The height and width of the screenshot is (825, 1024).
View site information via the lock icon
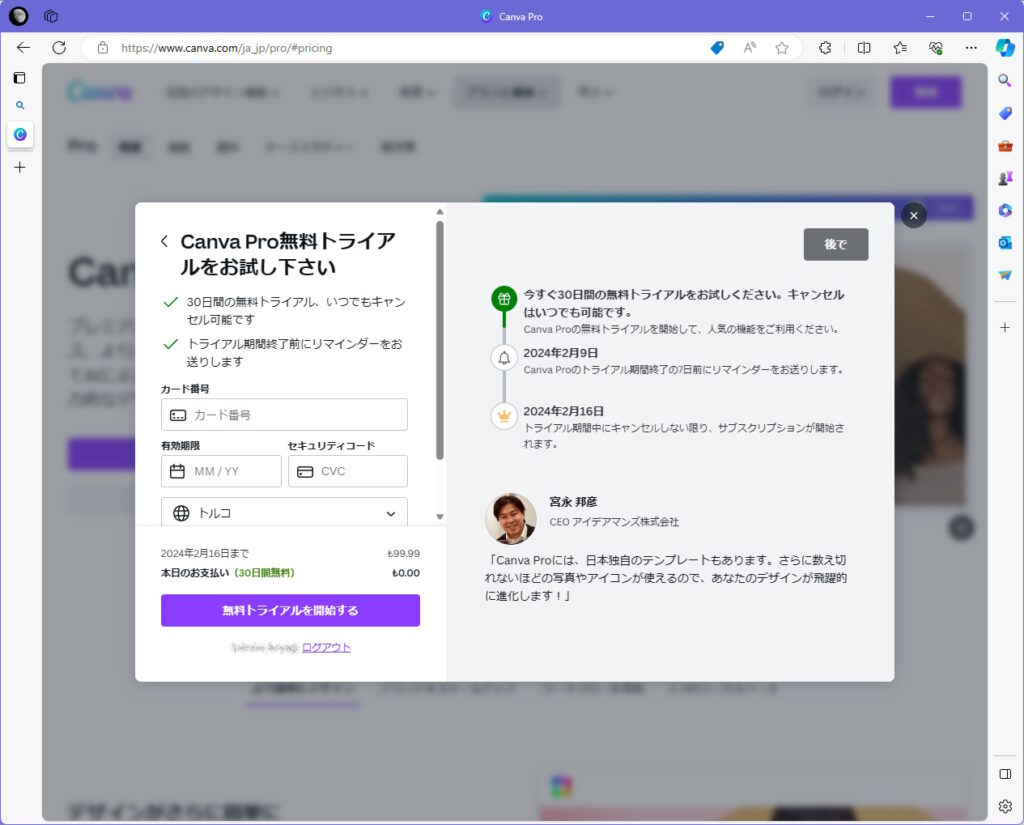click(x=103, y=48)
